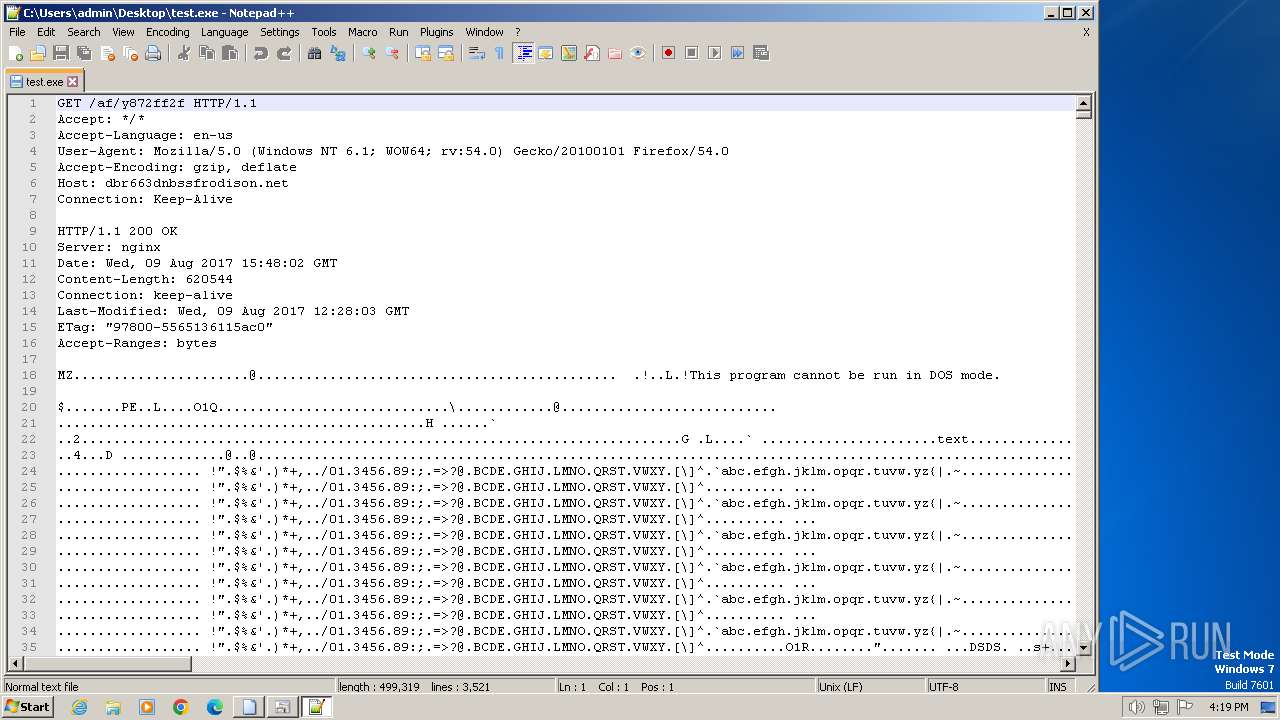The image size is (1280, 720).
Task: Zoom in using the toolbar icon
Action: pyautogui.click(x=369, y=53)
